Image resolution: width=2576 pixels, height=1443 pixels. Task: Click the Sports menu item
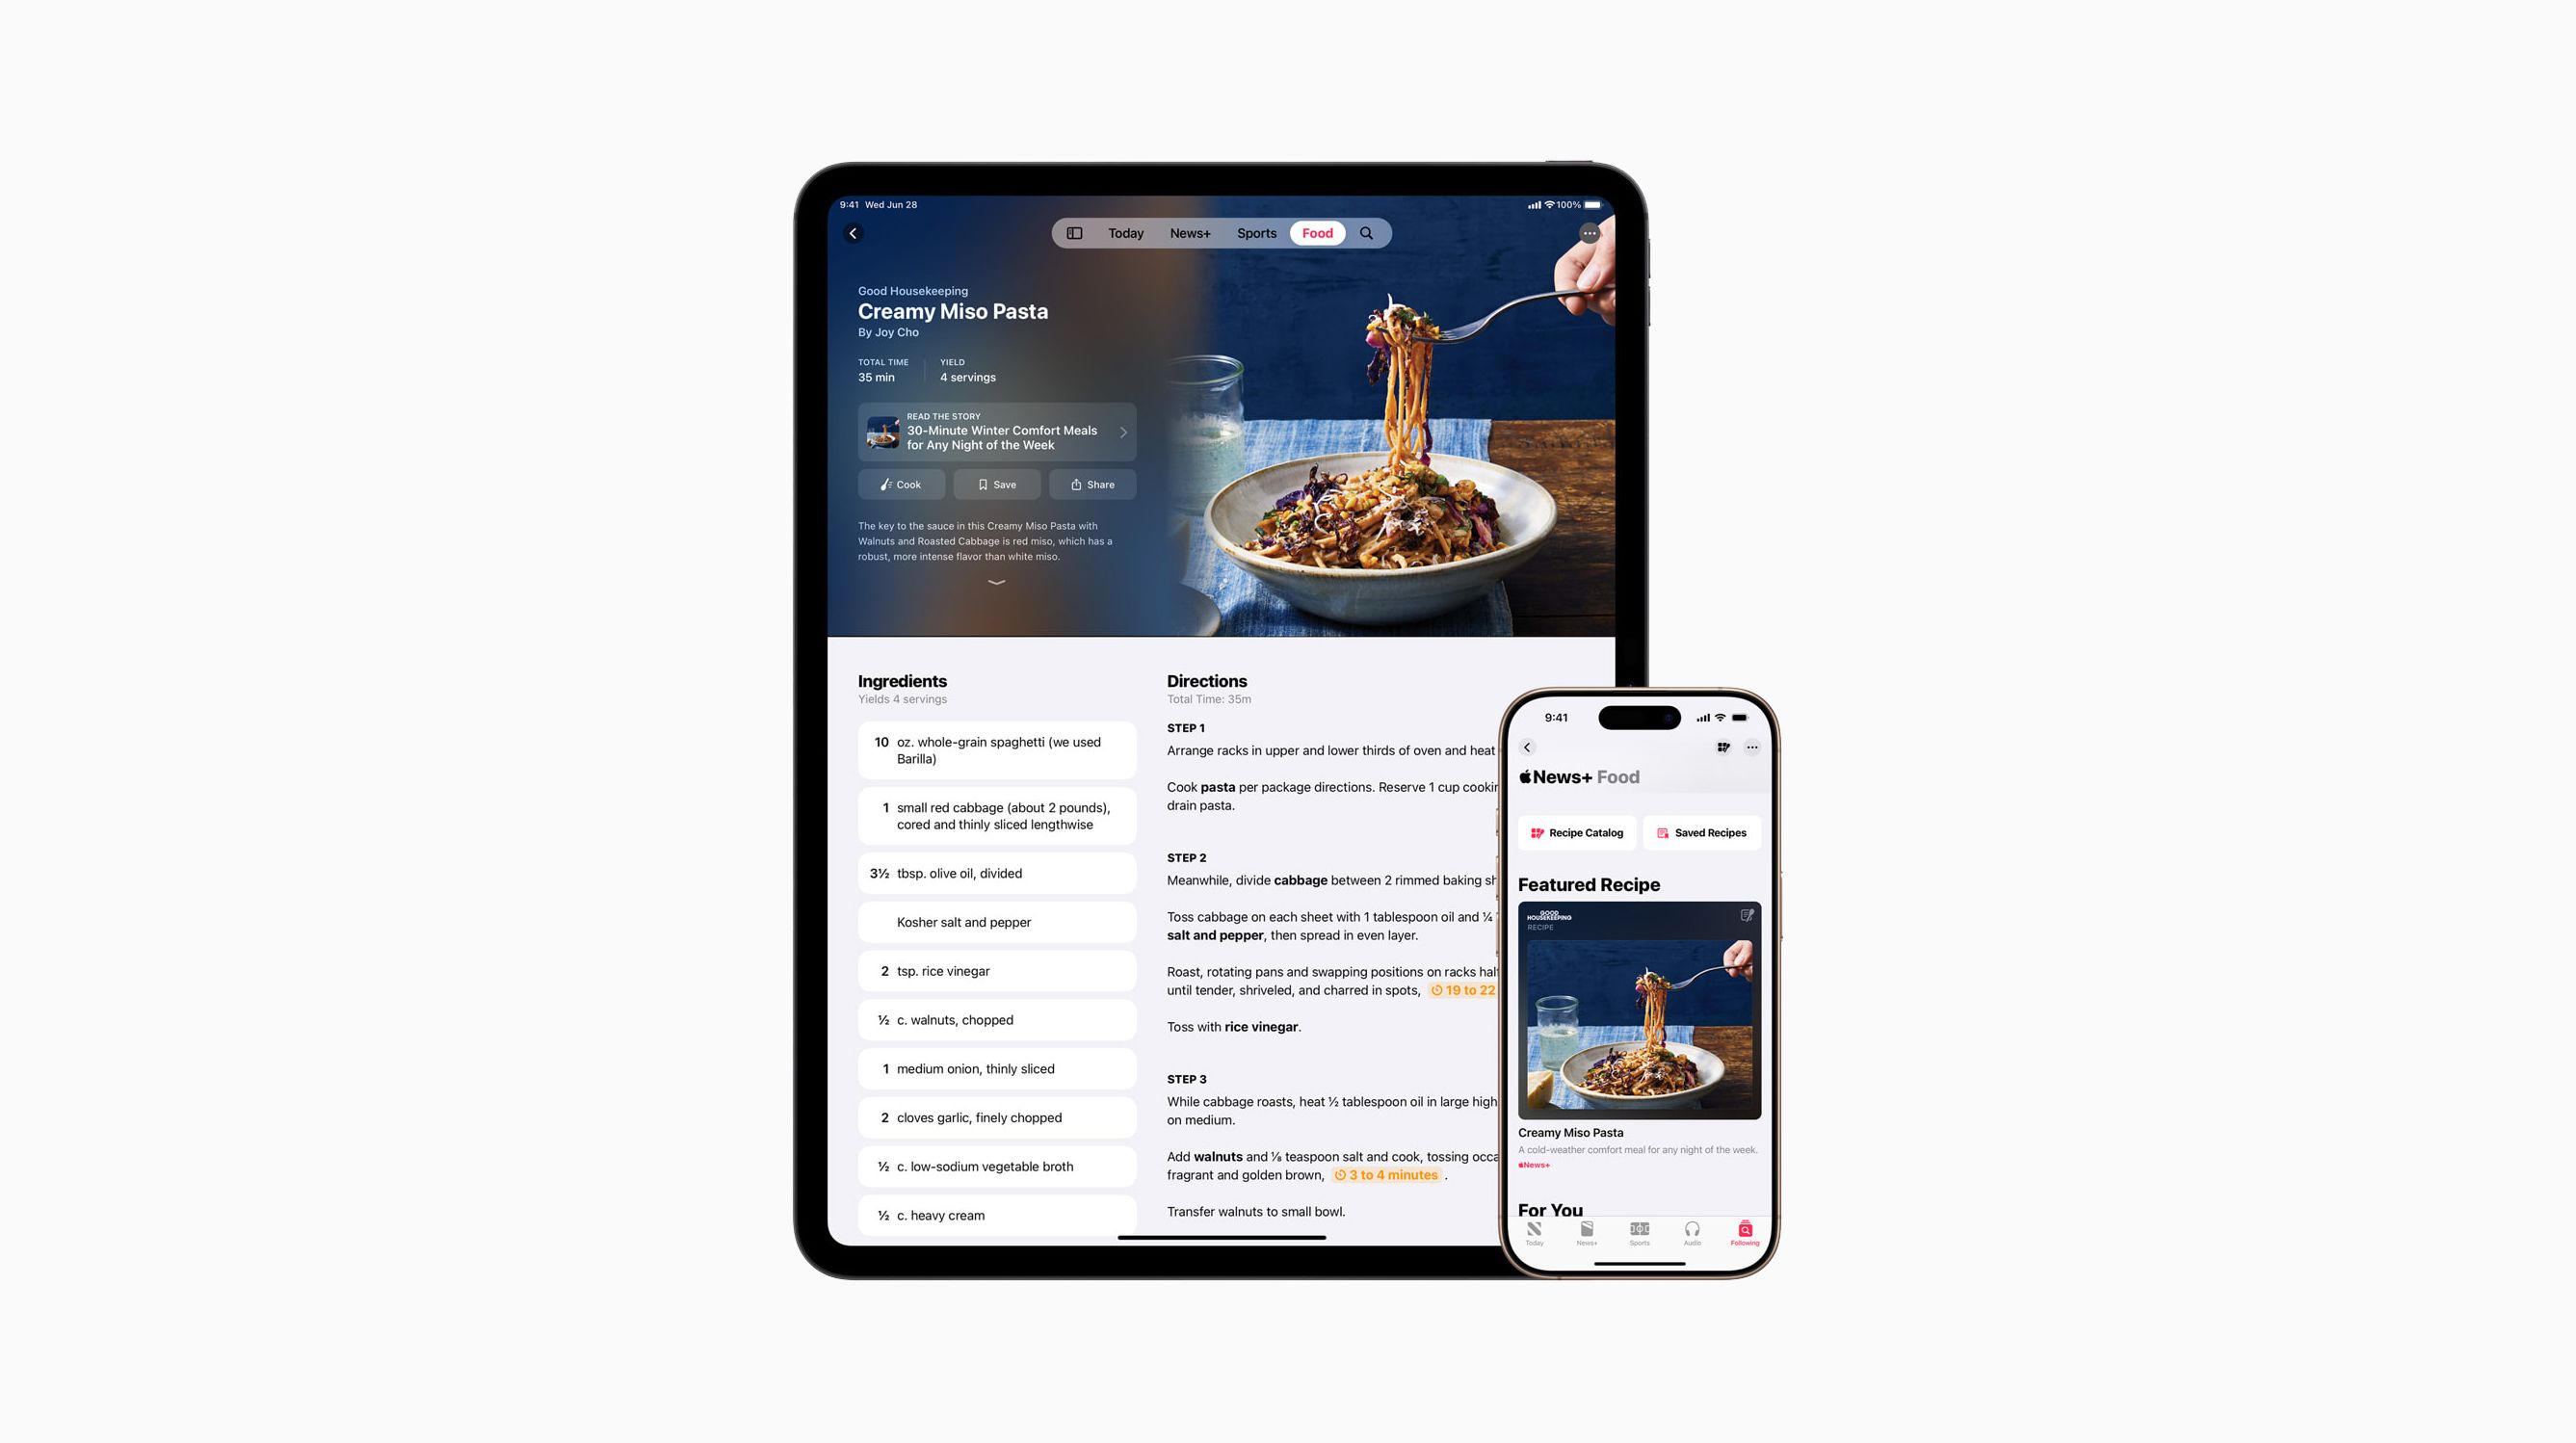pyautogui.click(x=1256, y=231)
